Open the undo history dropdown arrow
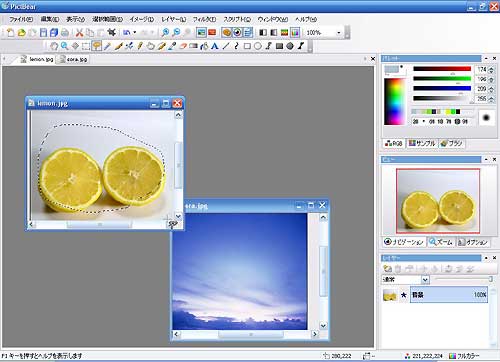Image resolution: width=500 pixels, height=362 pixels. [135, 32]
